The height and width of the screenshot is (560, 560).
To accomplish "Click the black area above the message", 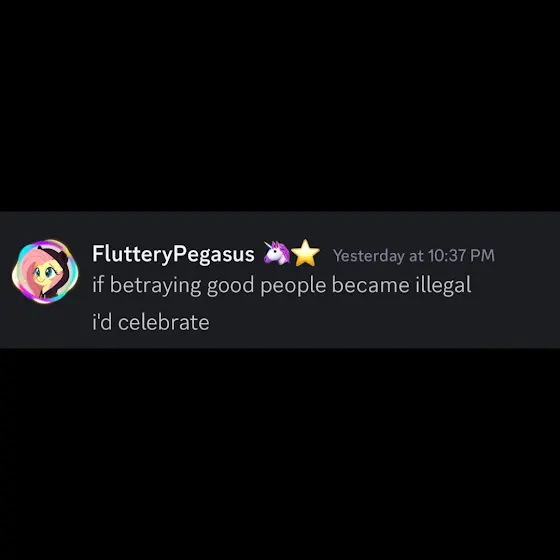I will pyautogui.click(x=280, y=105).
